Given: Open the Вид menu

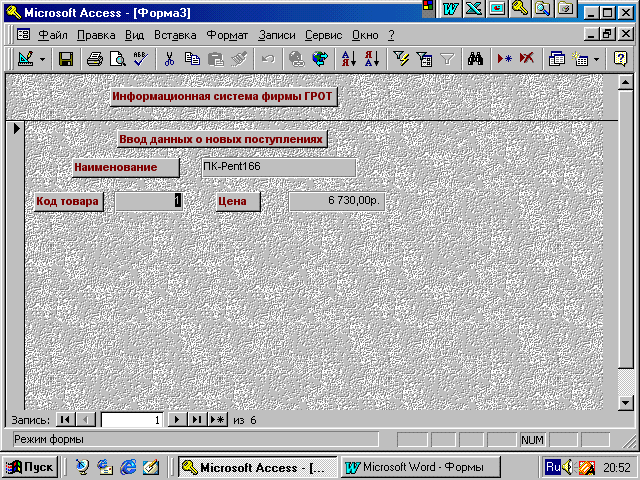Looking at the screenshot, I should [134, 36].
